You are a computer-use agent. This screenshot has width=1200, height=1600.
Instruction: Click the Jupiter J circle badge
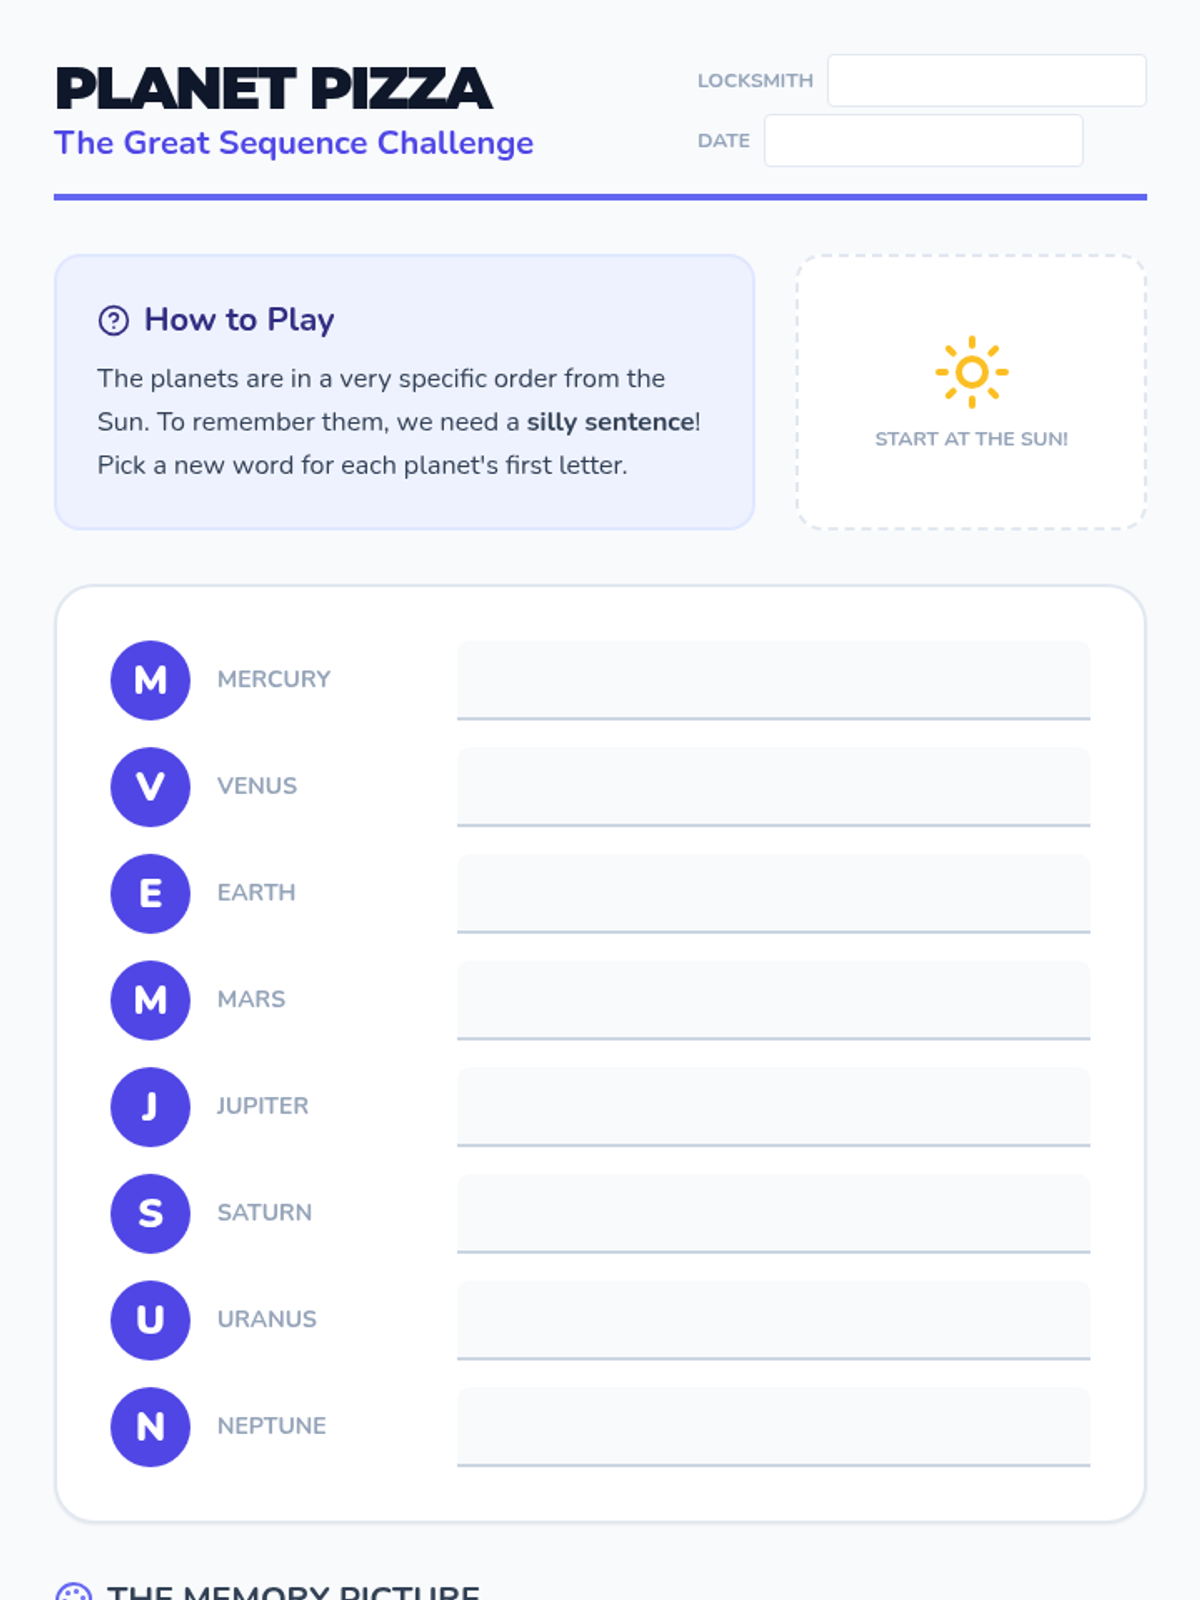pyautogui.click(x=150, y=1107)
